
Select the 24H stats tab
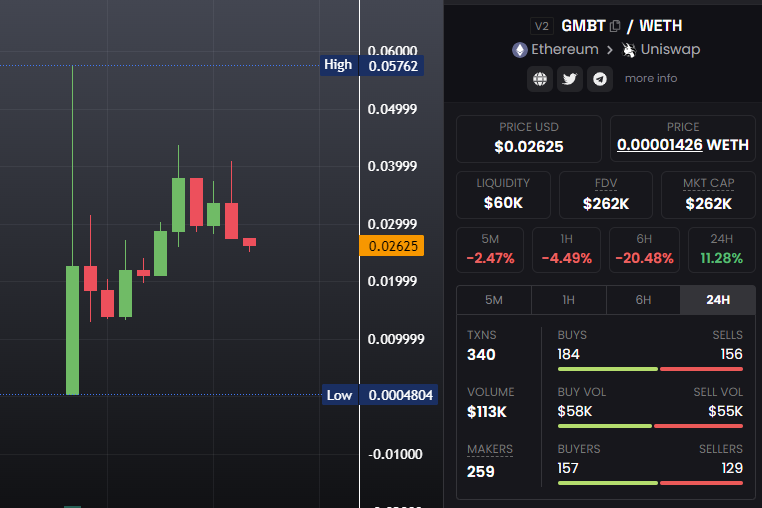tap(718, 300)
